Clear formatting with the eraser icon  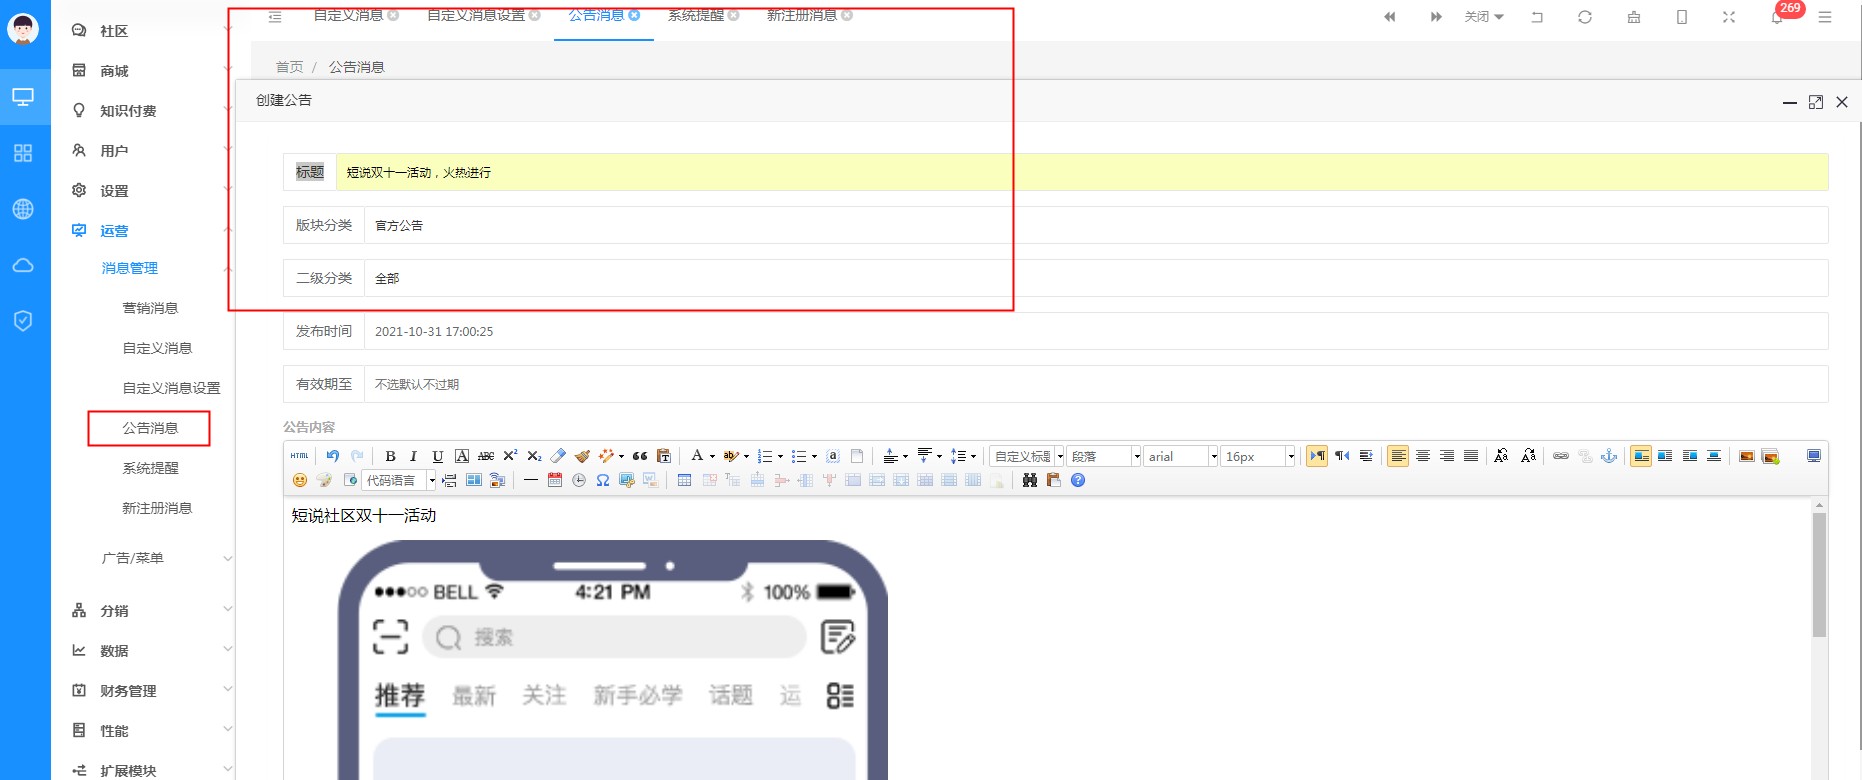pyautogui.click(x=558, y=456)
